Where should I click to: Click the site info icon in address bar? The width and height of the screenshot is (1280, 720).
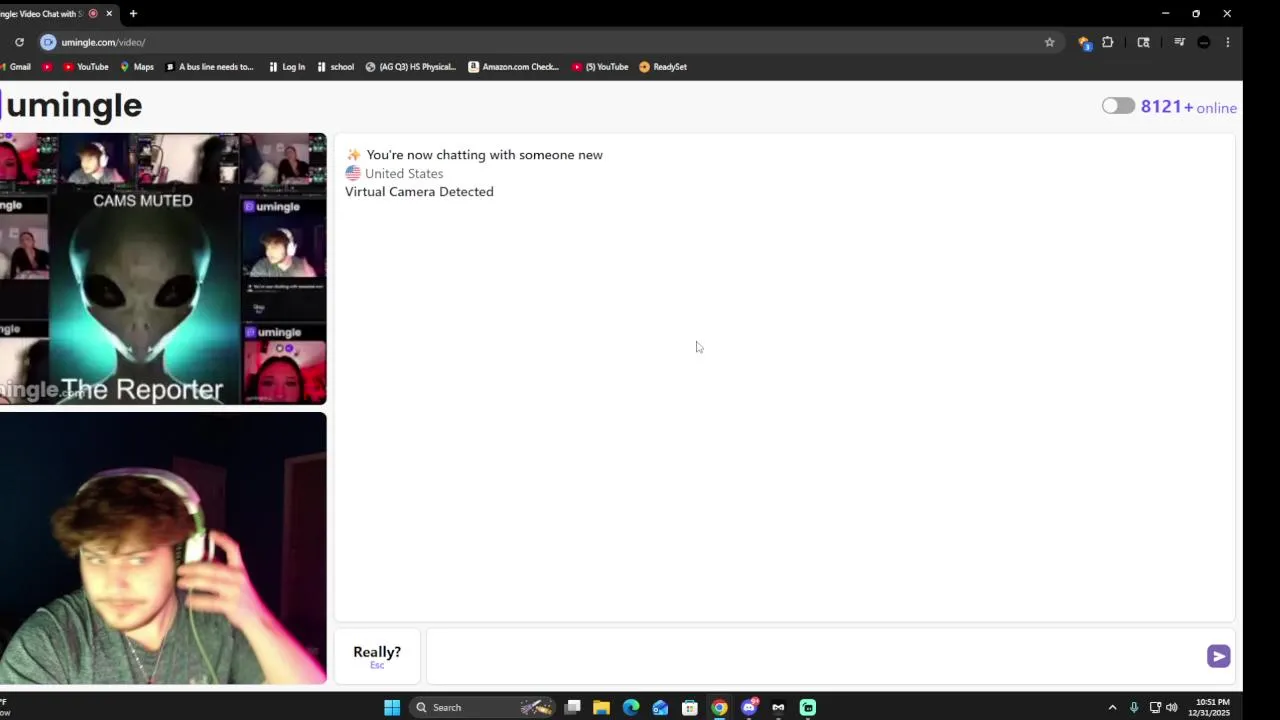48,42
